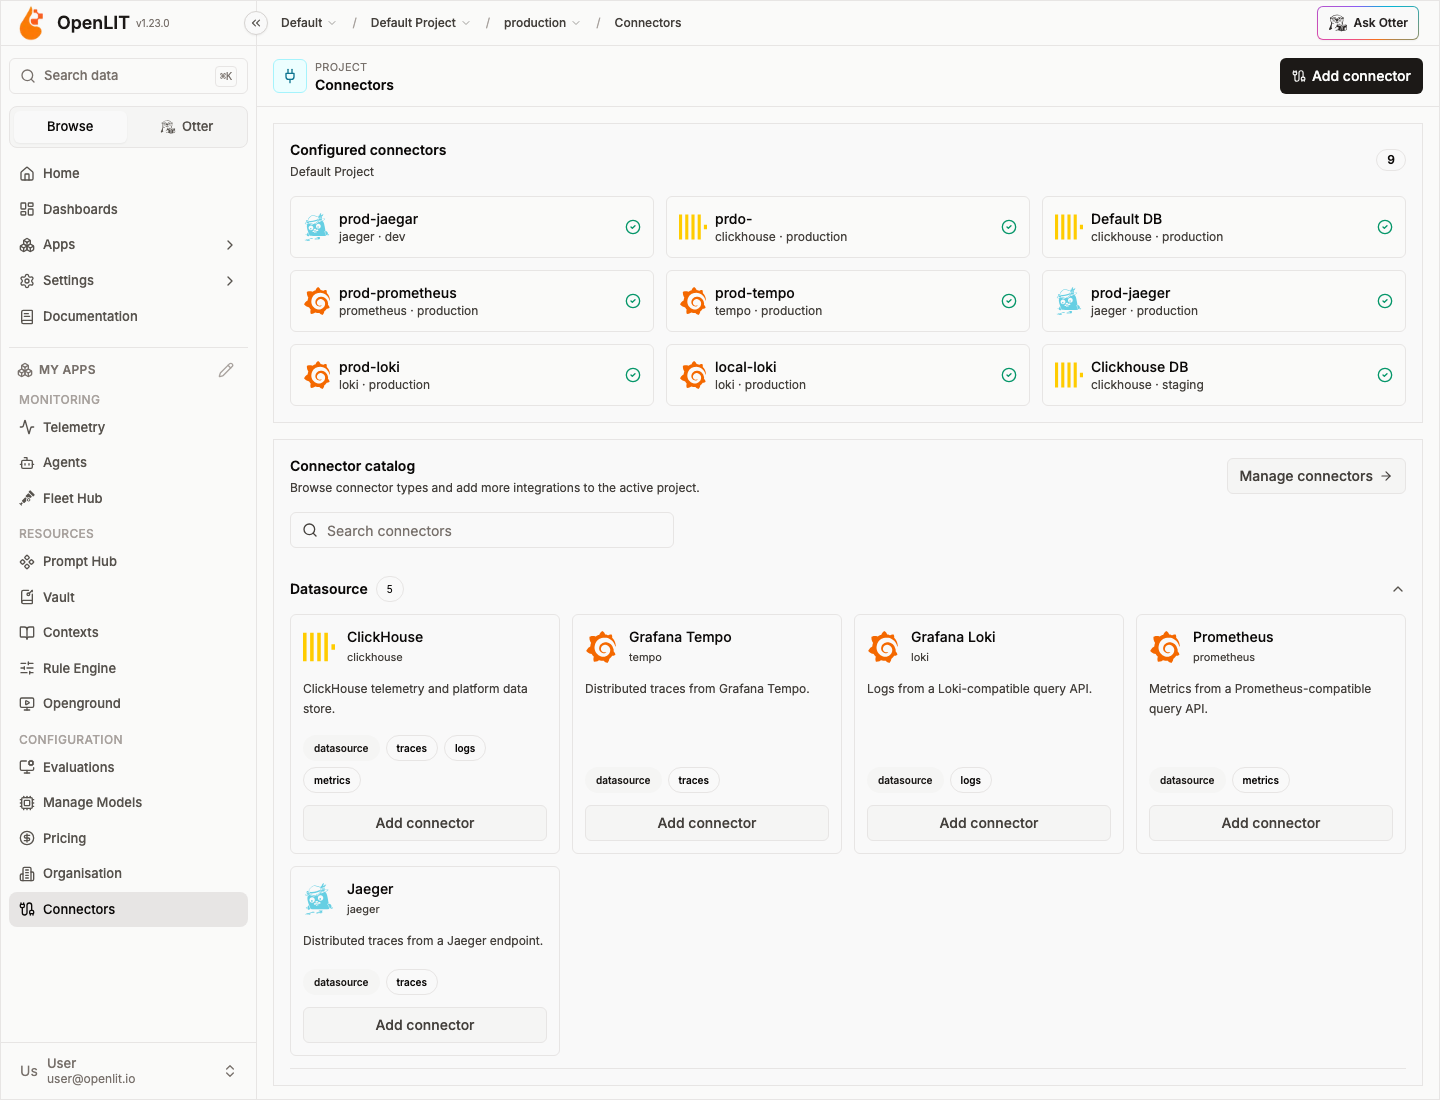Open Rule Engine in the sidebar
Image resolution: width=1440 pixels, height=1100 pixels.
[128, 668]
